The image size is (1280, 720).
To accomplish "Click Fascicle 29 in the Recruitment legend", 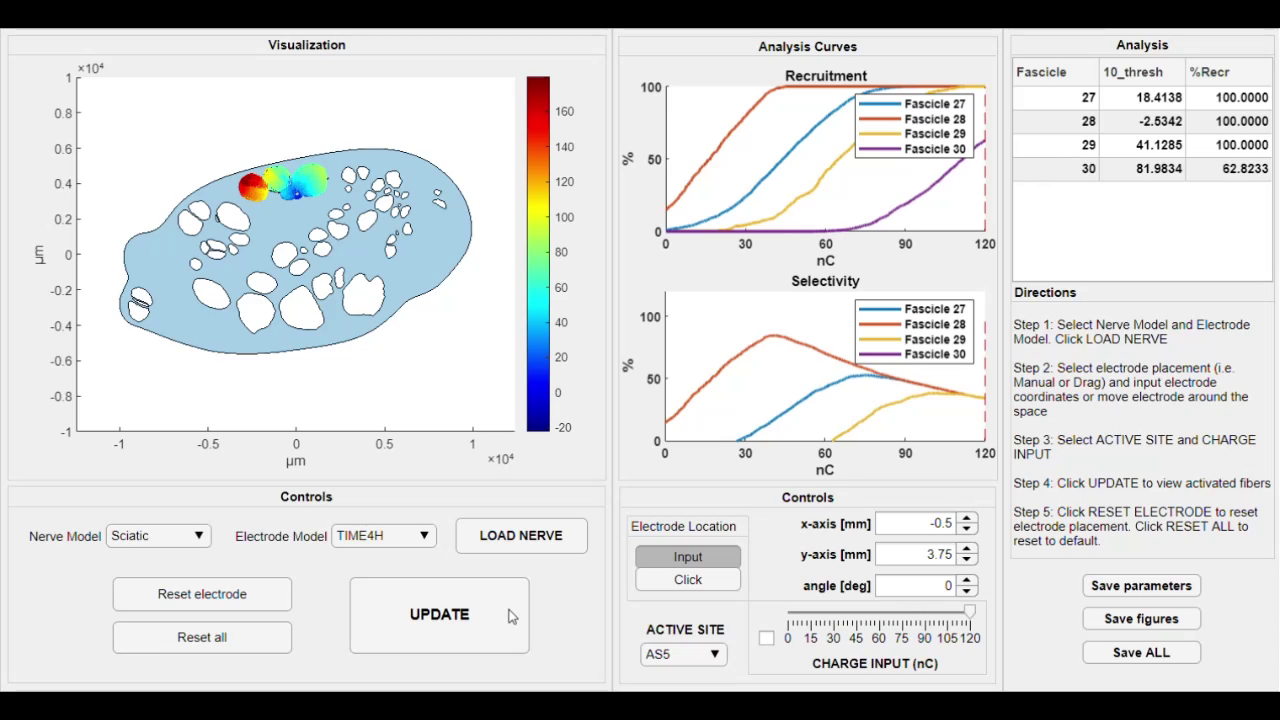I will [x=935, y=134].
